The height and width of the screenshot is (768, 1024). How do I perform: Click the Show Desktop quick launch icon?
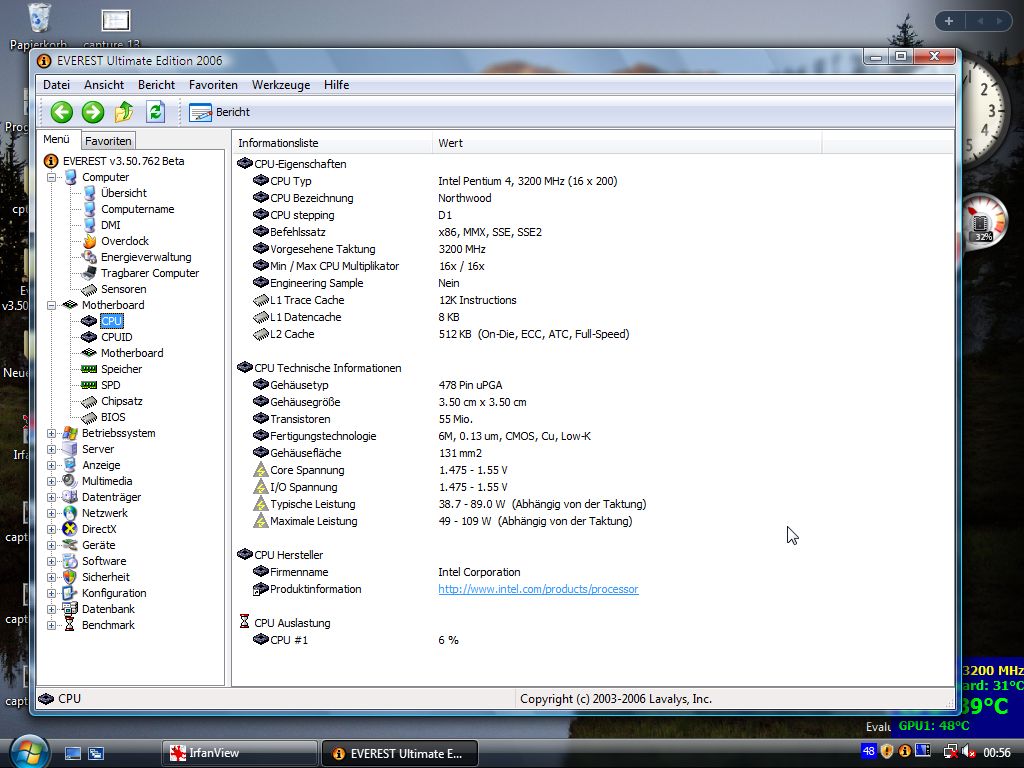coord(72,754)
